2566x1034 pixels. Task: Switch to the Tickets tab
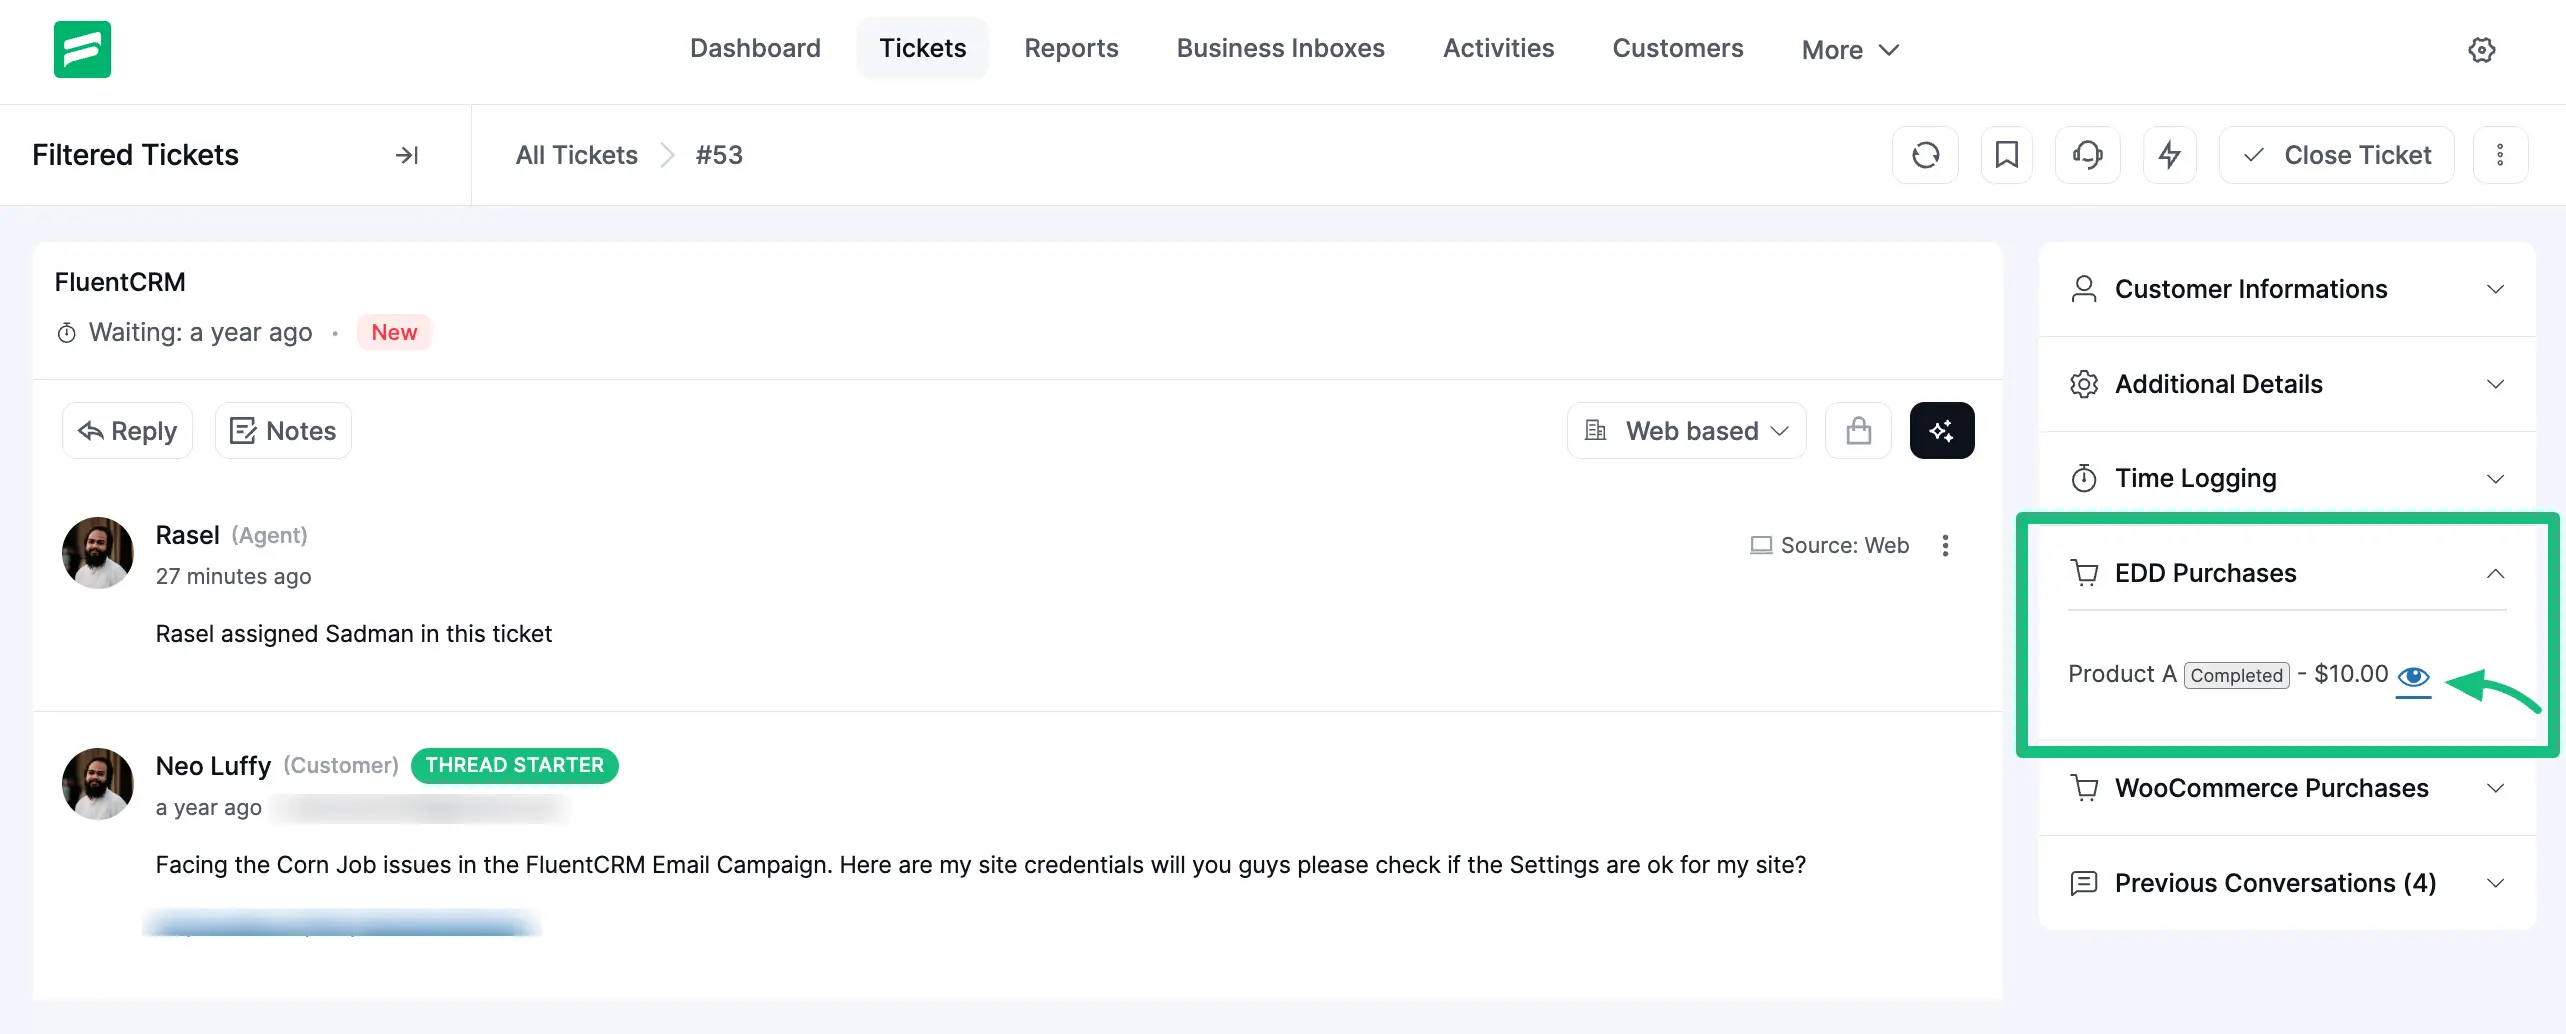click(x=922, y=48)
